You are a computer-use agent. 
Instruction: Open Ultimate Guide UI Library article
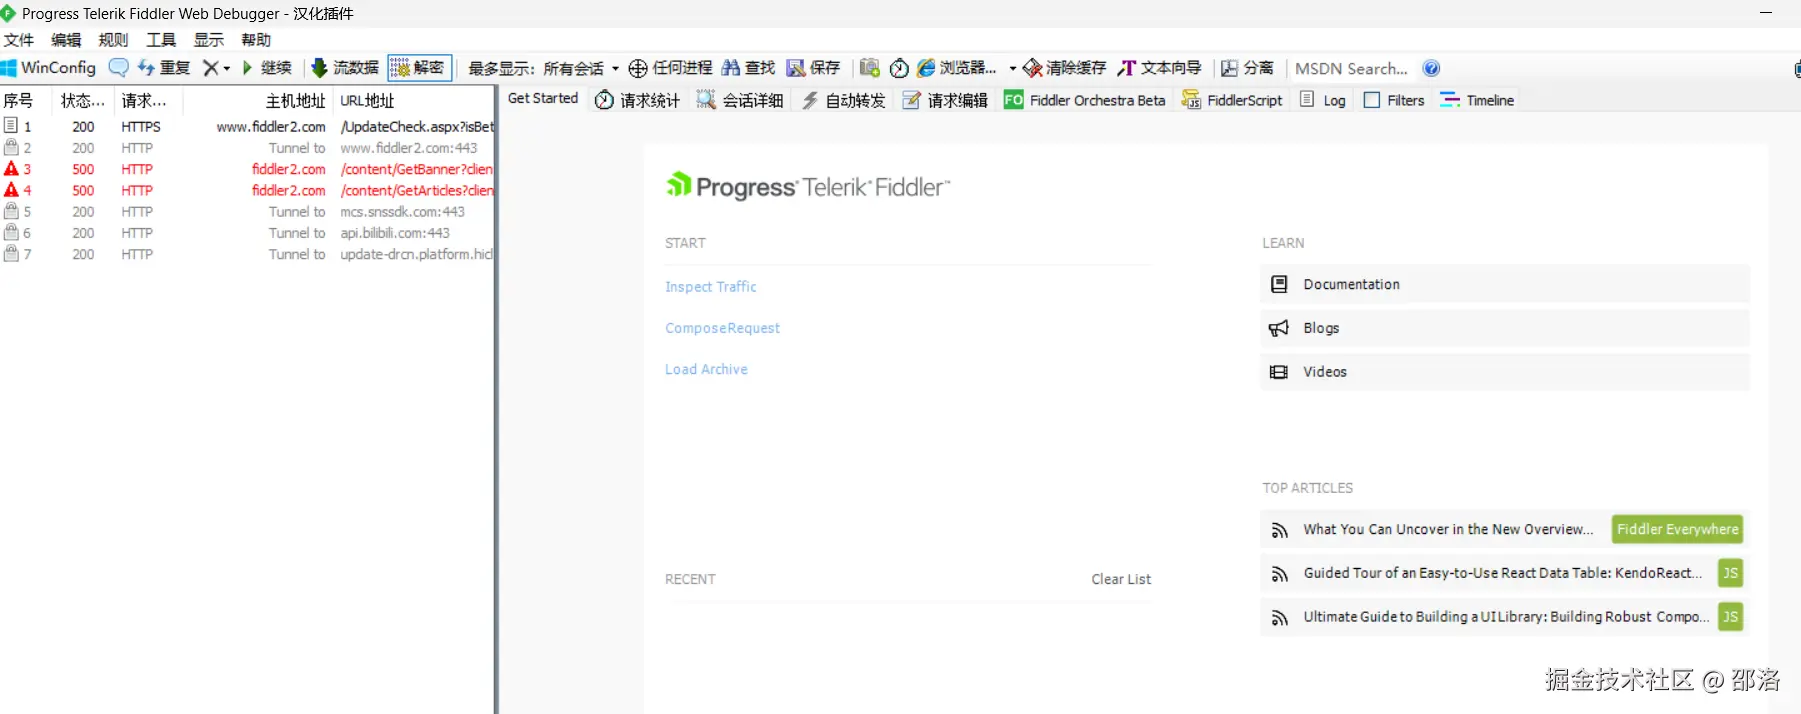coord(1506,617)
